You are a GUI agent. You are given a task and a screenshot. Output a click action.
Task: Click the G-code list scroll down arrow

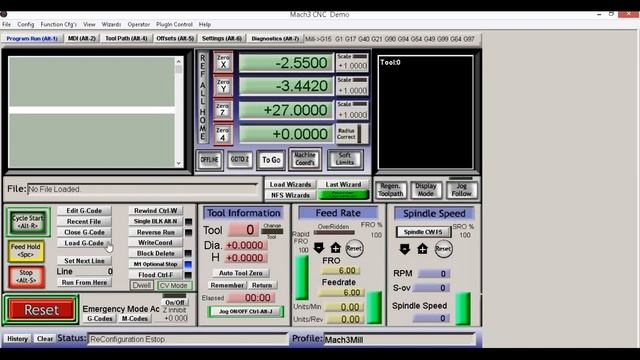pos(178,163)
